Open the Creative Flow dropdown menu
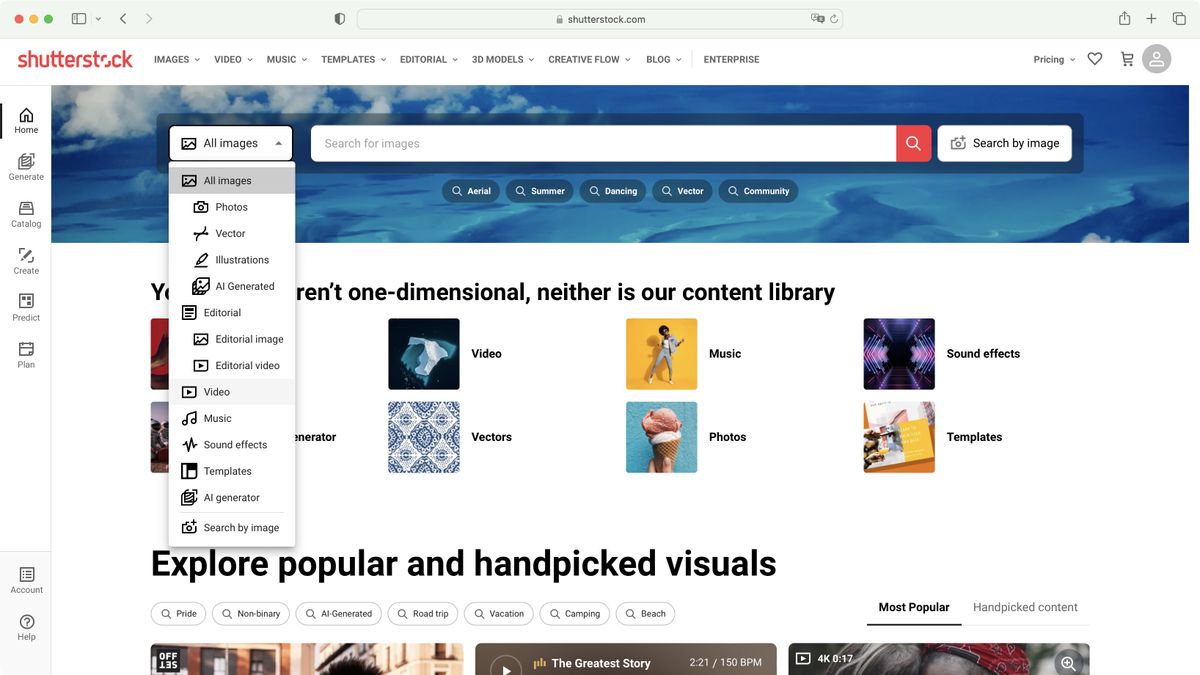This screenshot has height=675, width=1200. 588,59
